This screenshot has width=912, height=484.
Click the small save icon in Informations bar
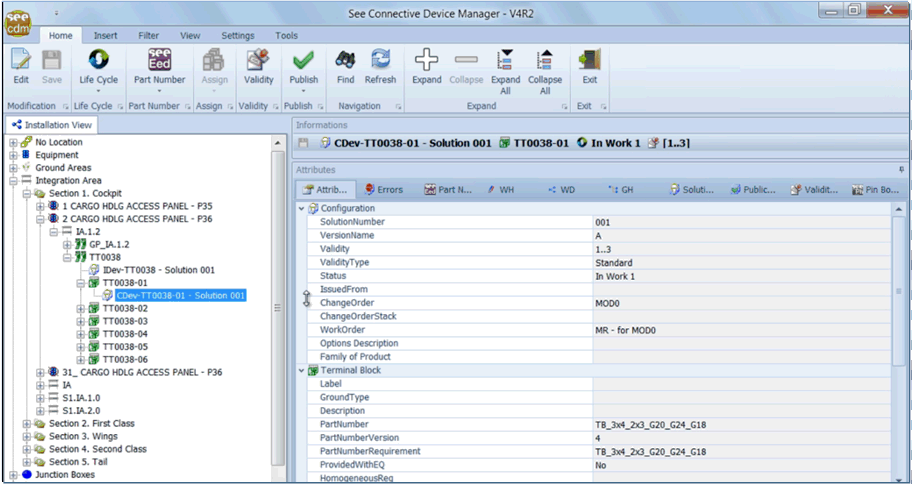click(x=302, y=143)
